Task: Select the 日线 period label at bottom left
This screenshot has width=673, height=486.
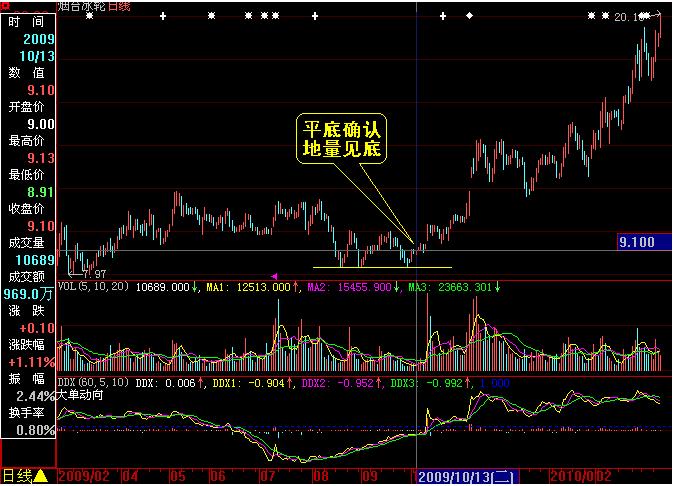Action: pos(17,476)
